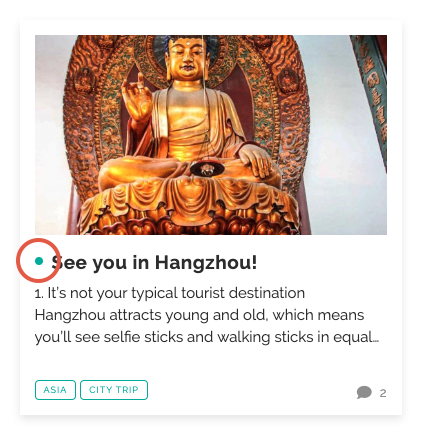Click the comment count number 2

tap(383, 393)
